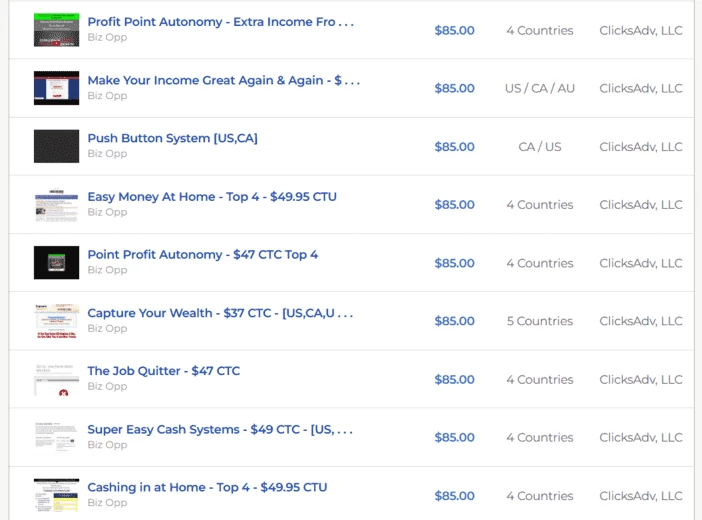
Task: Open The Job Quitter $47 CTC link
Action: pyautogui.click(x=163, y=371)
